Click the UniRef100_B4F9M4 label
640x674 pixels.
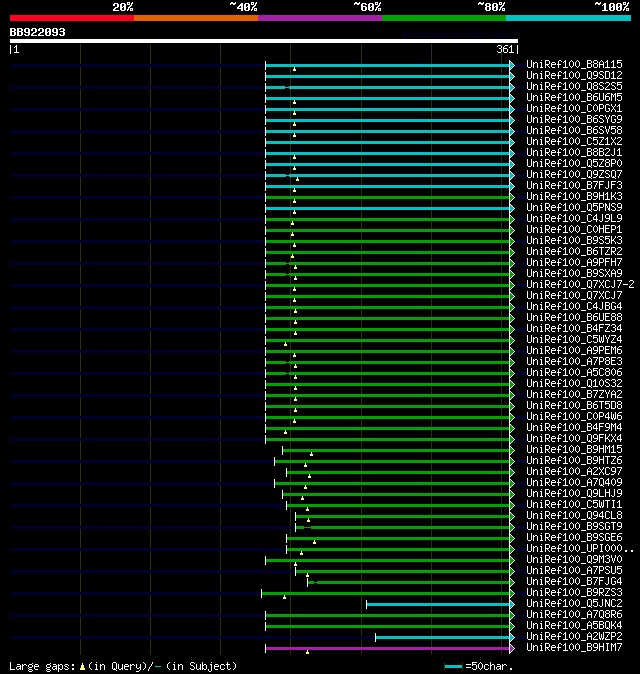pyautogui.click(x=574, y=428)
